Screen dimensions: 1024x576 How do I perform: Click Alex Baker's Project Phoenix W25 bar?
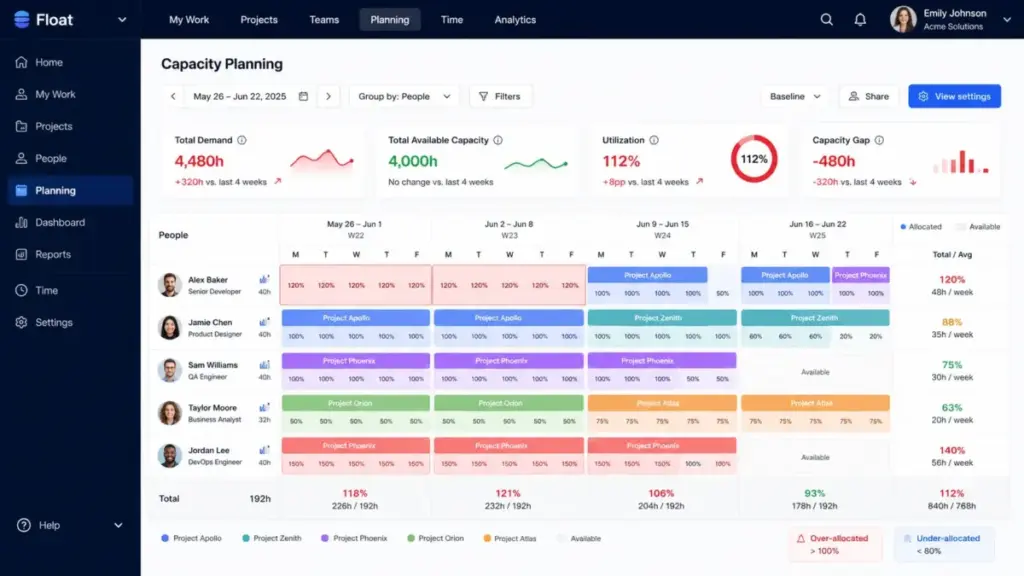coord(860,275)
